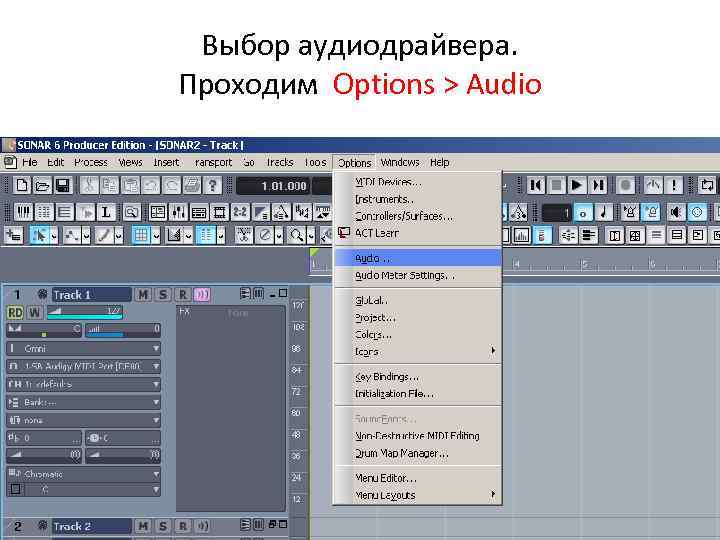720x540 pixels.
Task: Click the Track 1 name field
Action: pyautogui.click(x=91, y=294)
